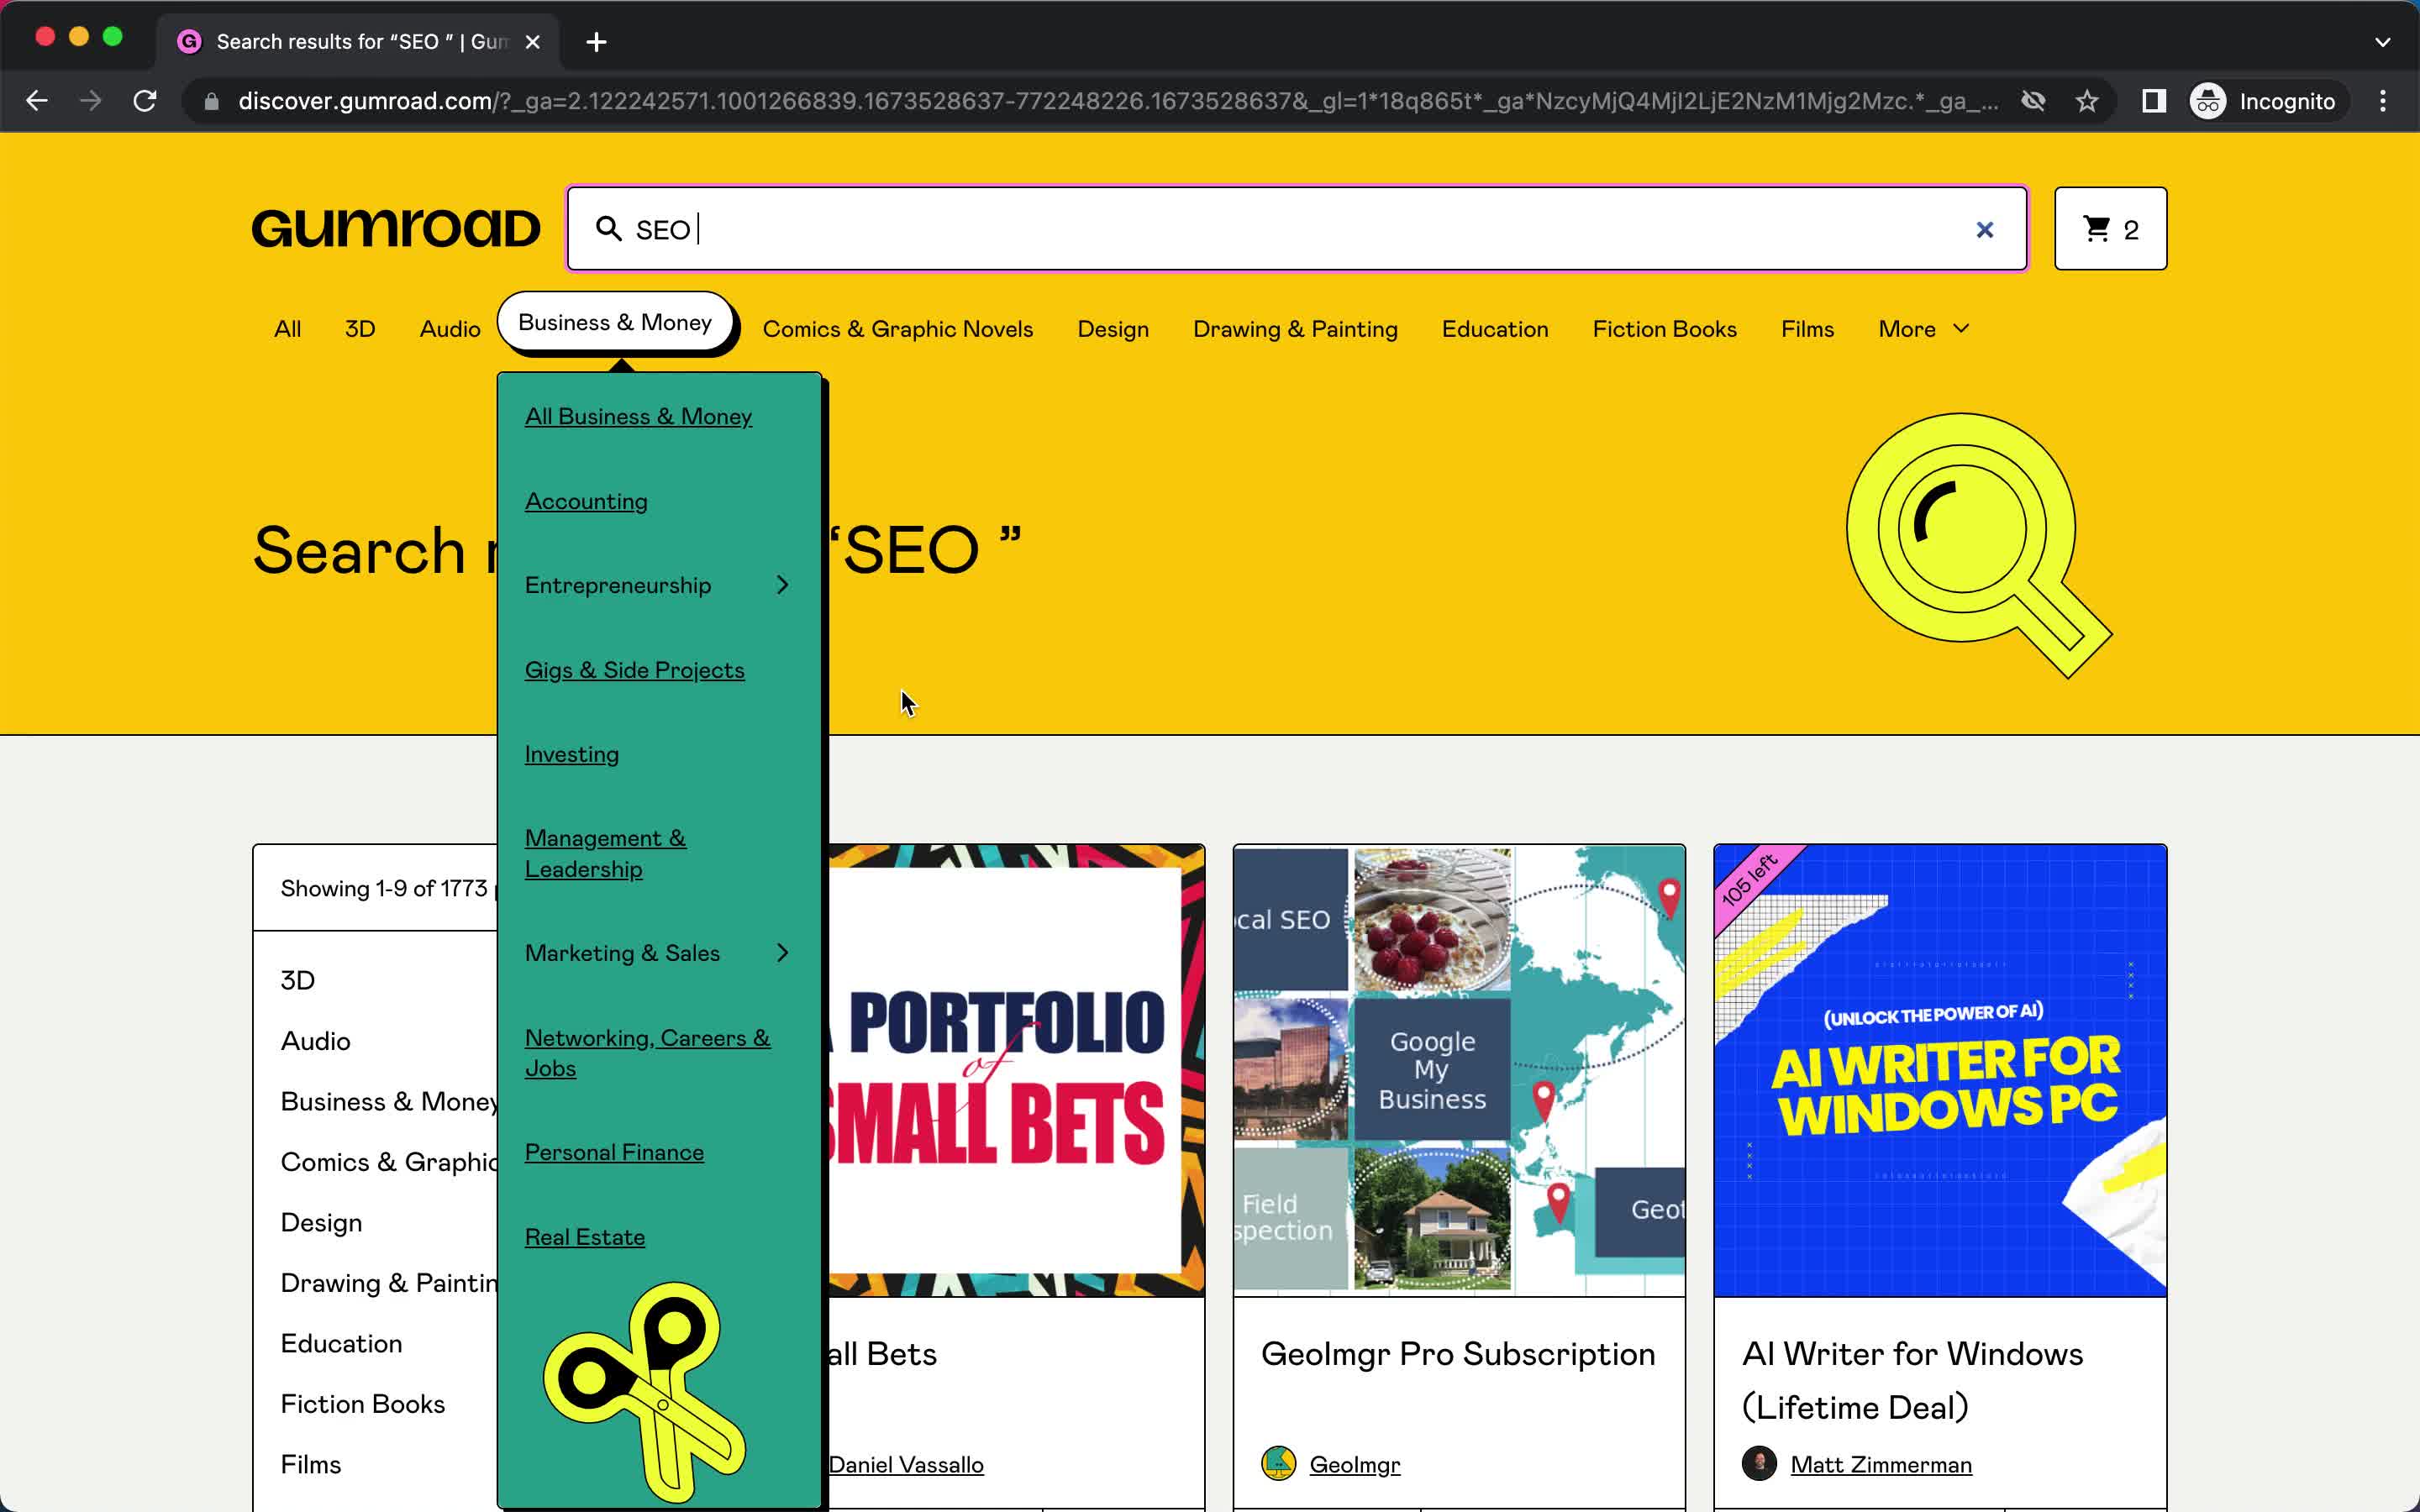Click the Gumroad tab favicon
The height and width of the screenshot is (1512, 2420).
click(189, 42)
